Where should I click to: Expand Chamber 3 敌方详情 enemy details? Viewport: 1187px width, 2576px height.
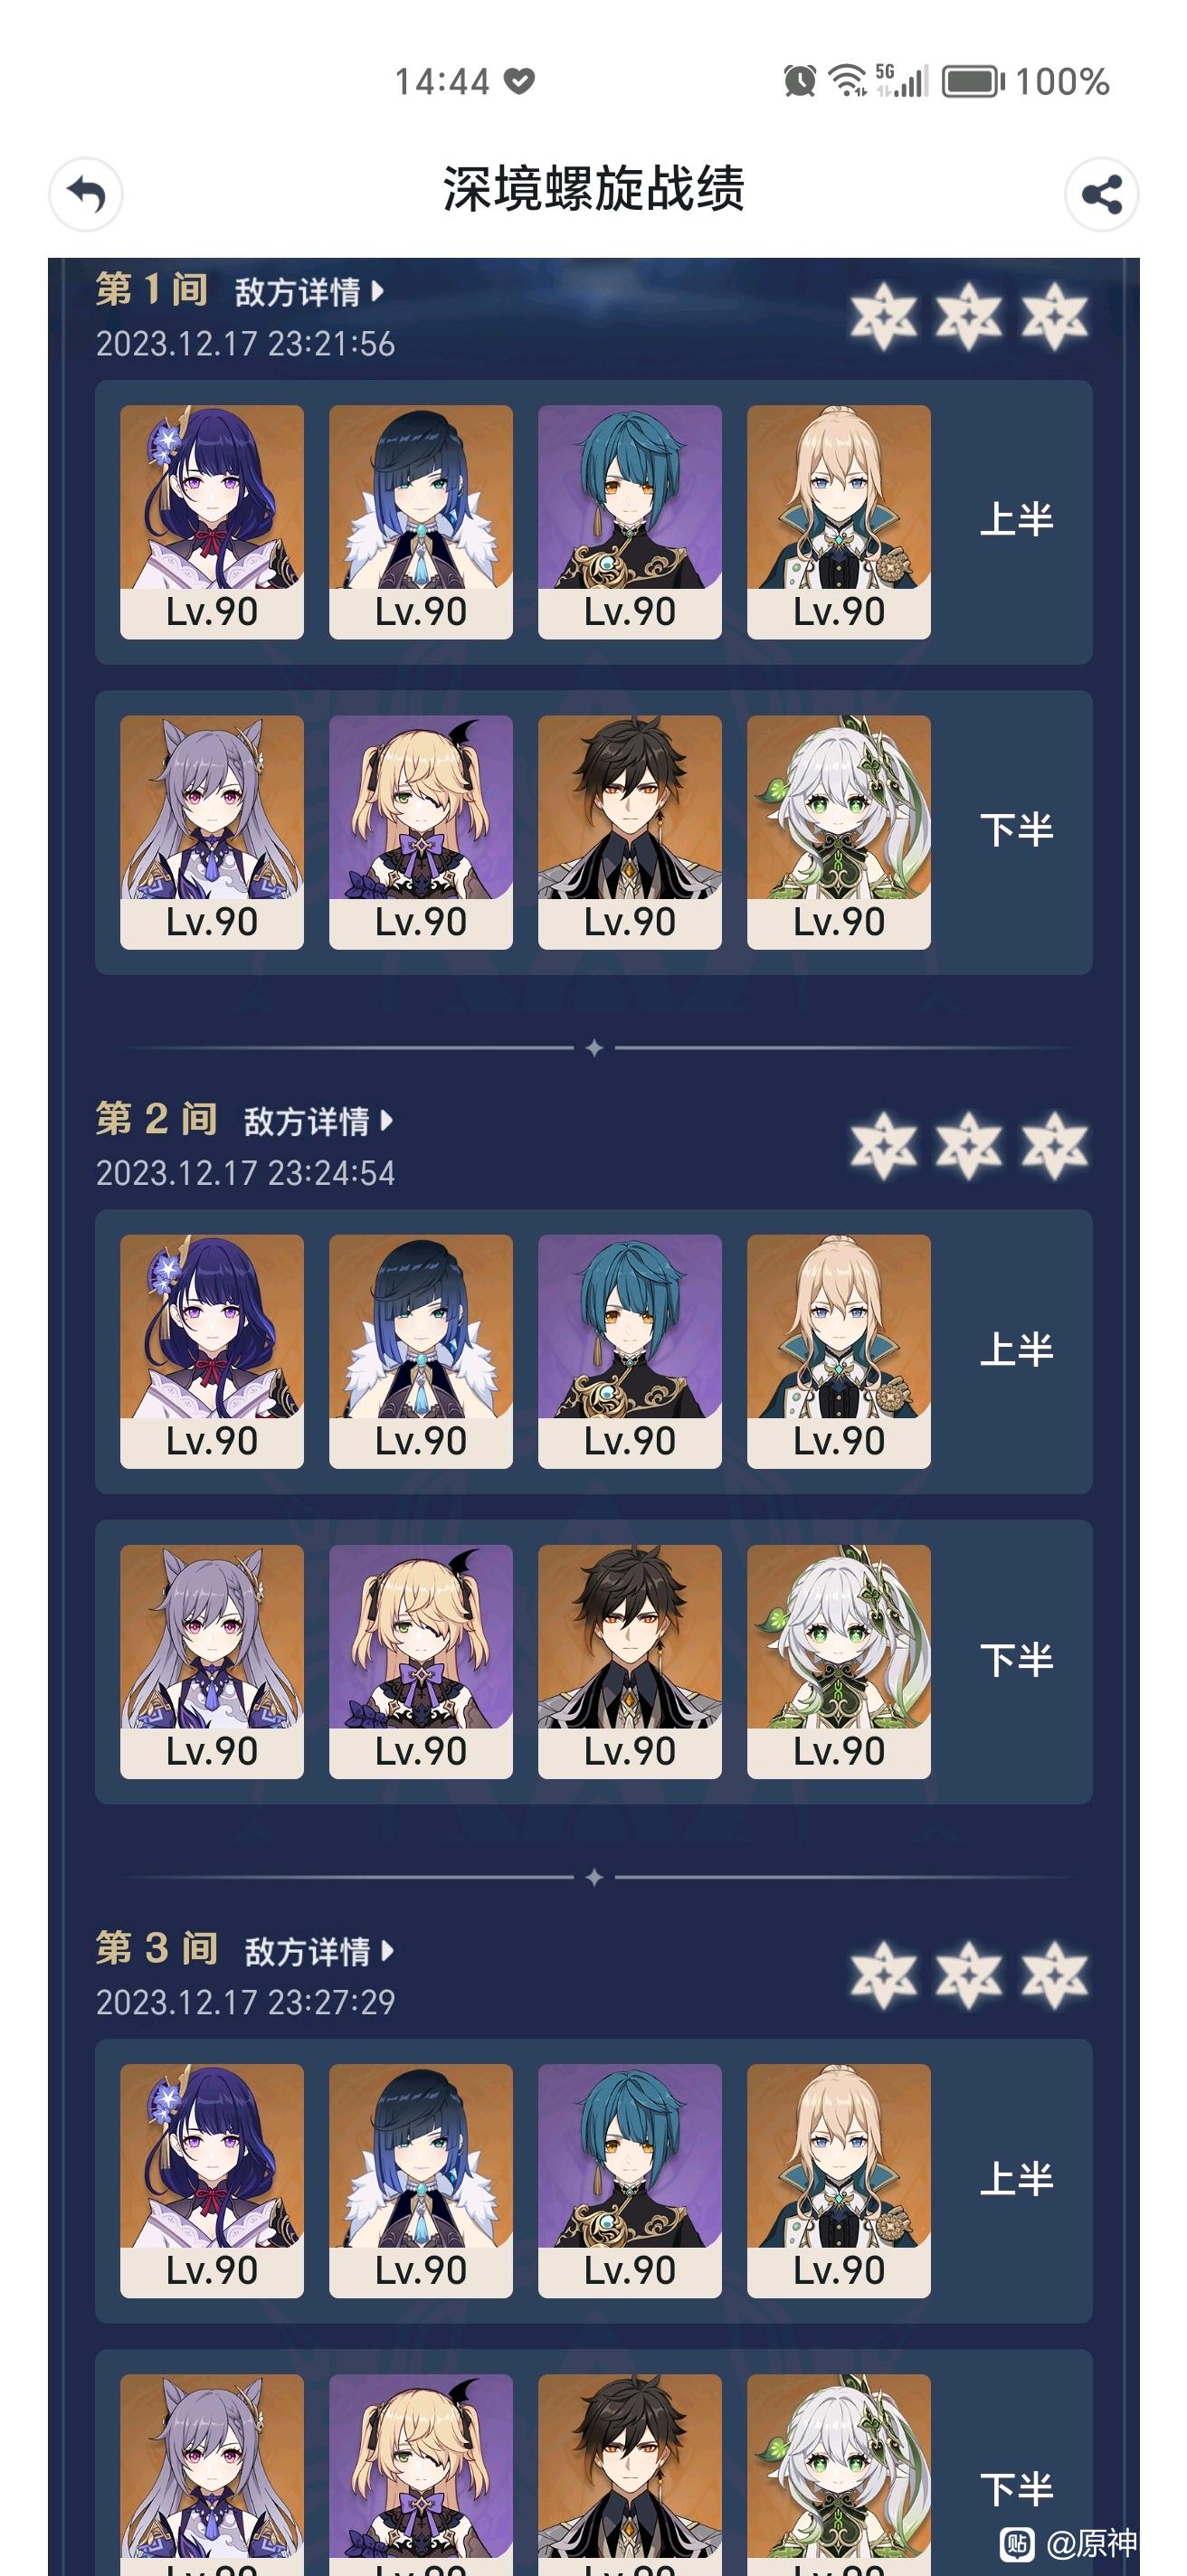tap(319, 1951)
